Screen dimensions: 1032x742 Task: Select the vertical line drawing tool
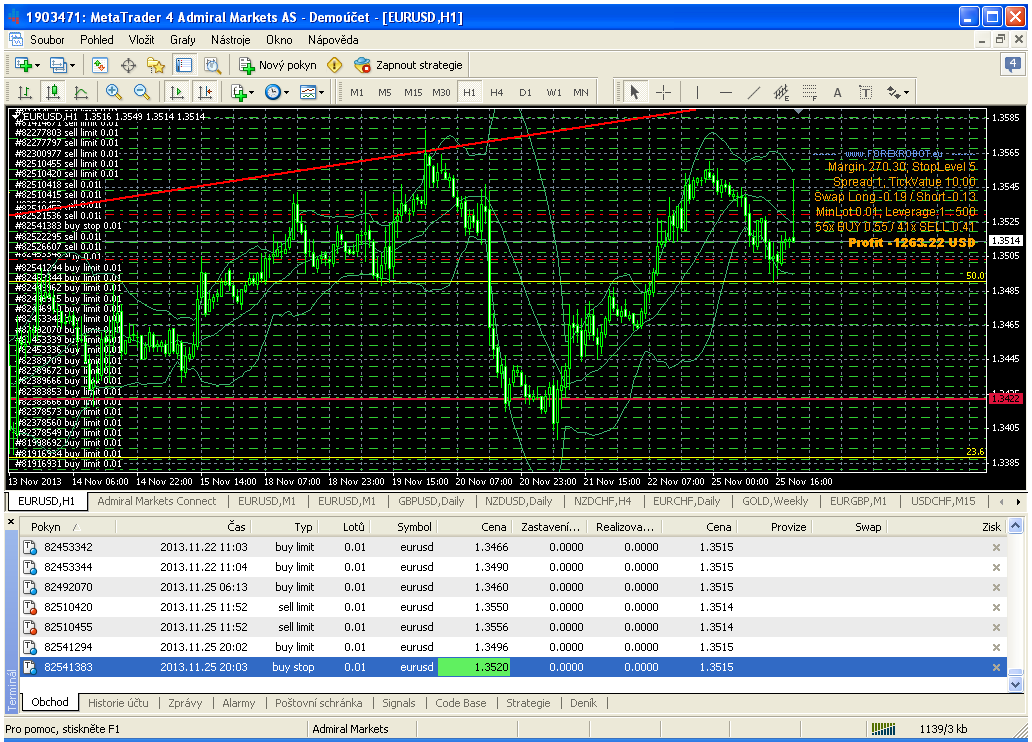pyautogui.click(x=697, y=93)
